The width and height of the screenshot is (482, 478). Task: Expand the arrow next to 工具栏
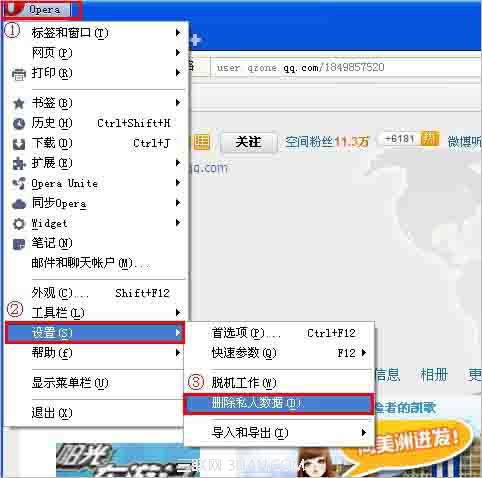178,313
